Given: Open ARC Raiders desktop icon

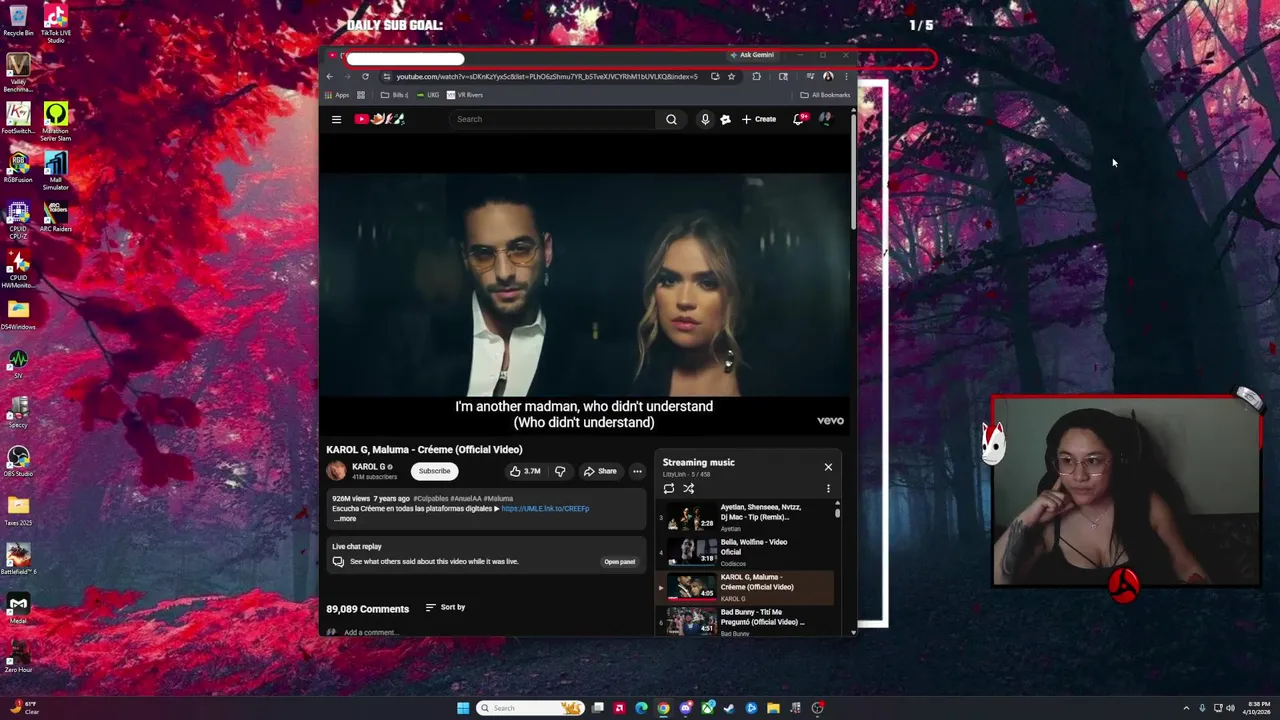Looking at the screenshot, I should (x=55, y=216).
